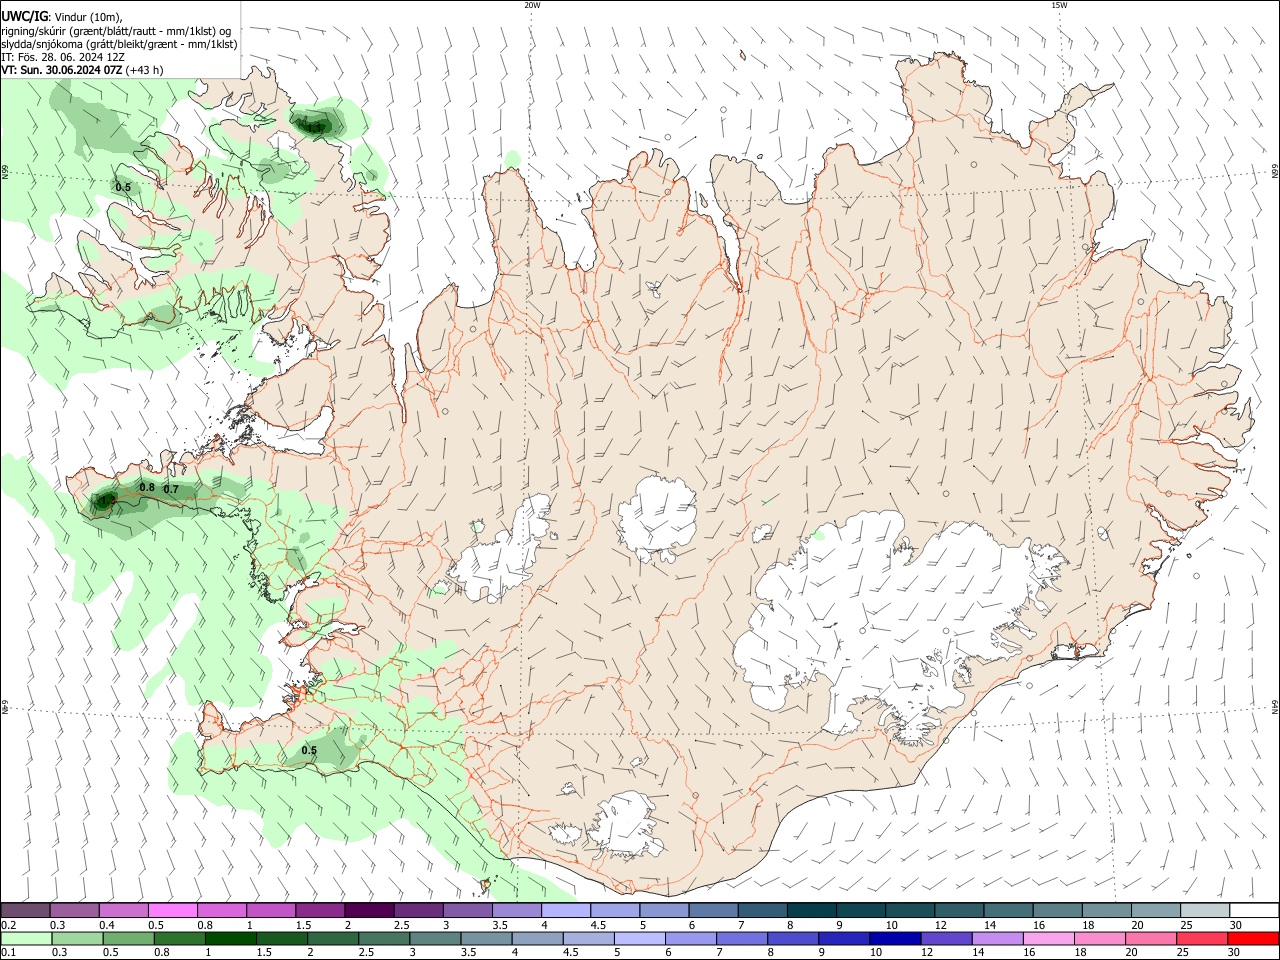Viewport: 1280px width, 960px height.
Task: Click the bright pink 0.5 swatch in upper snow legend
Action: (172, 911)
